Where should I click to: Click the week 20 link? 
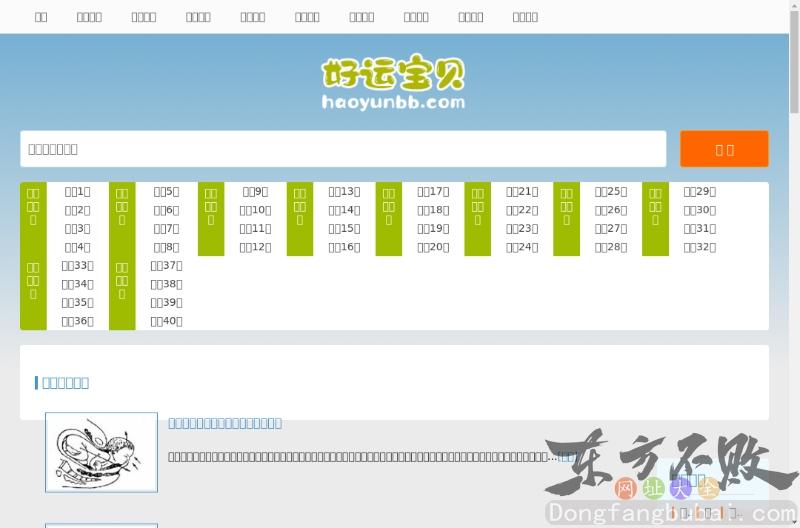coord(433,247)
